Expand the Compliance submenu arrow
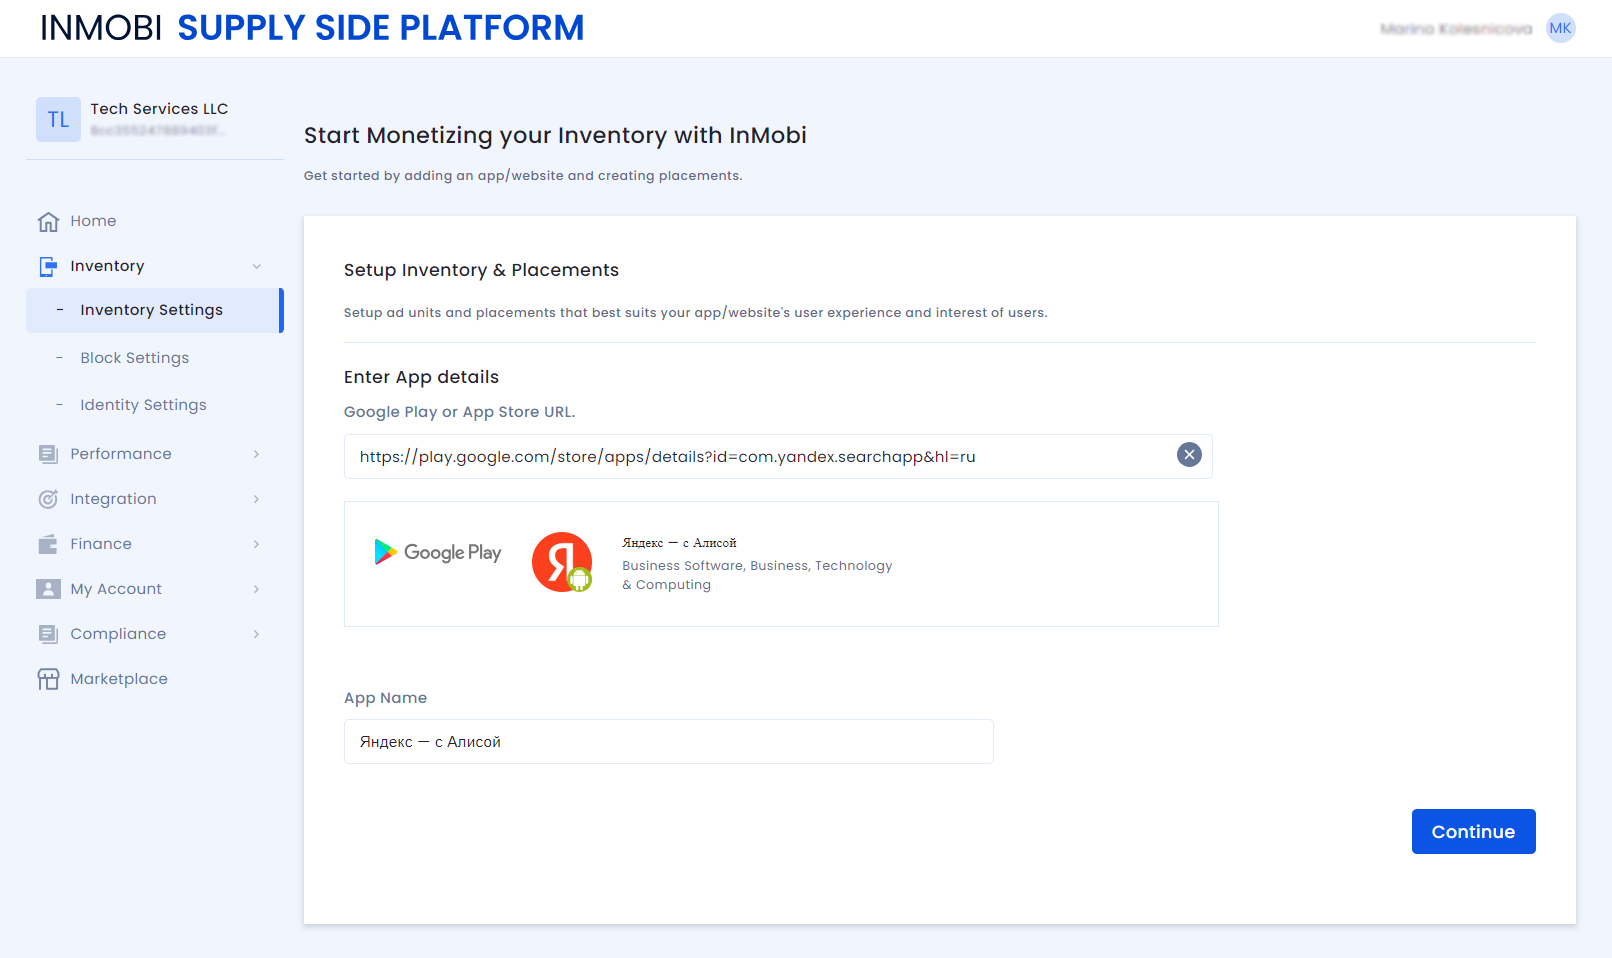 coord(257,634)
